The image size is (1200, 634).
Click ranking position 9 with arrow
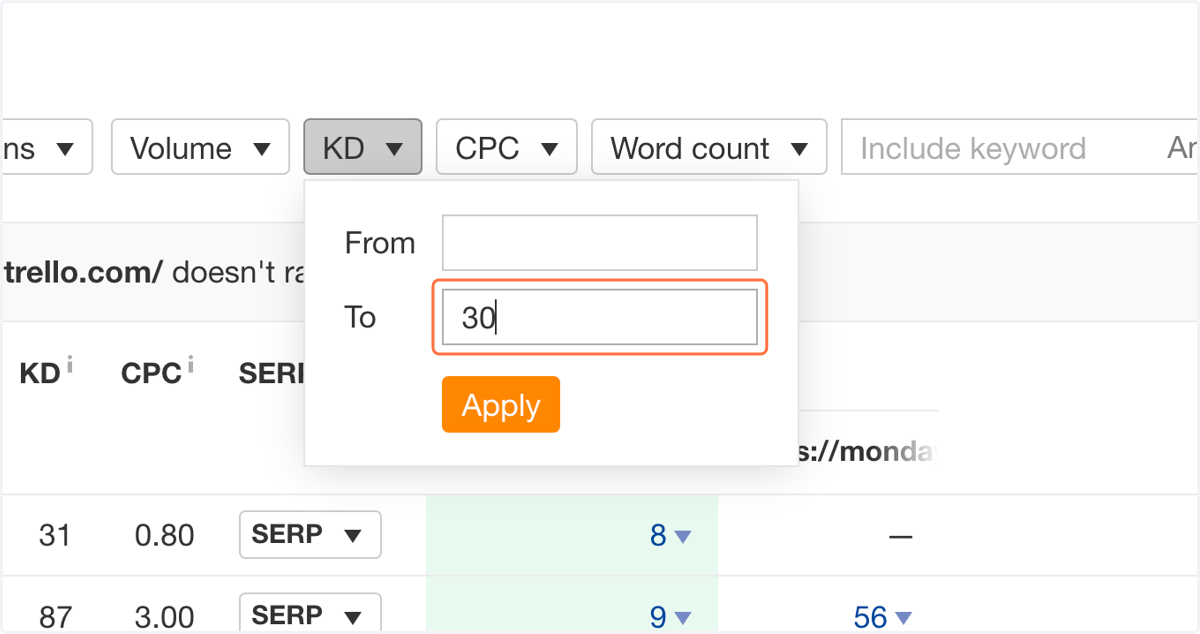tap(670, 617)
